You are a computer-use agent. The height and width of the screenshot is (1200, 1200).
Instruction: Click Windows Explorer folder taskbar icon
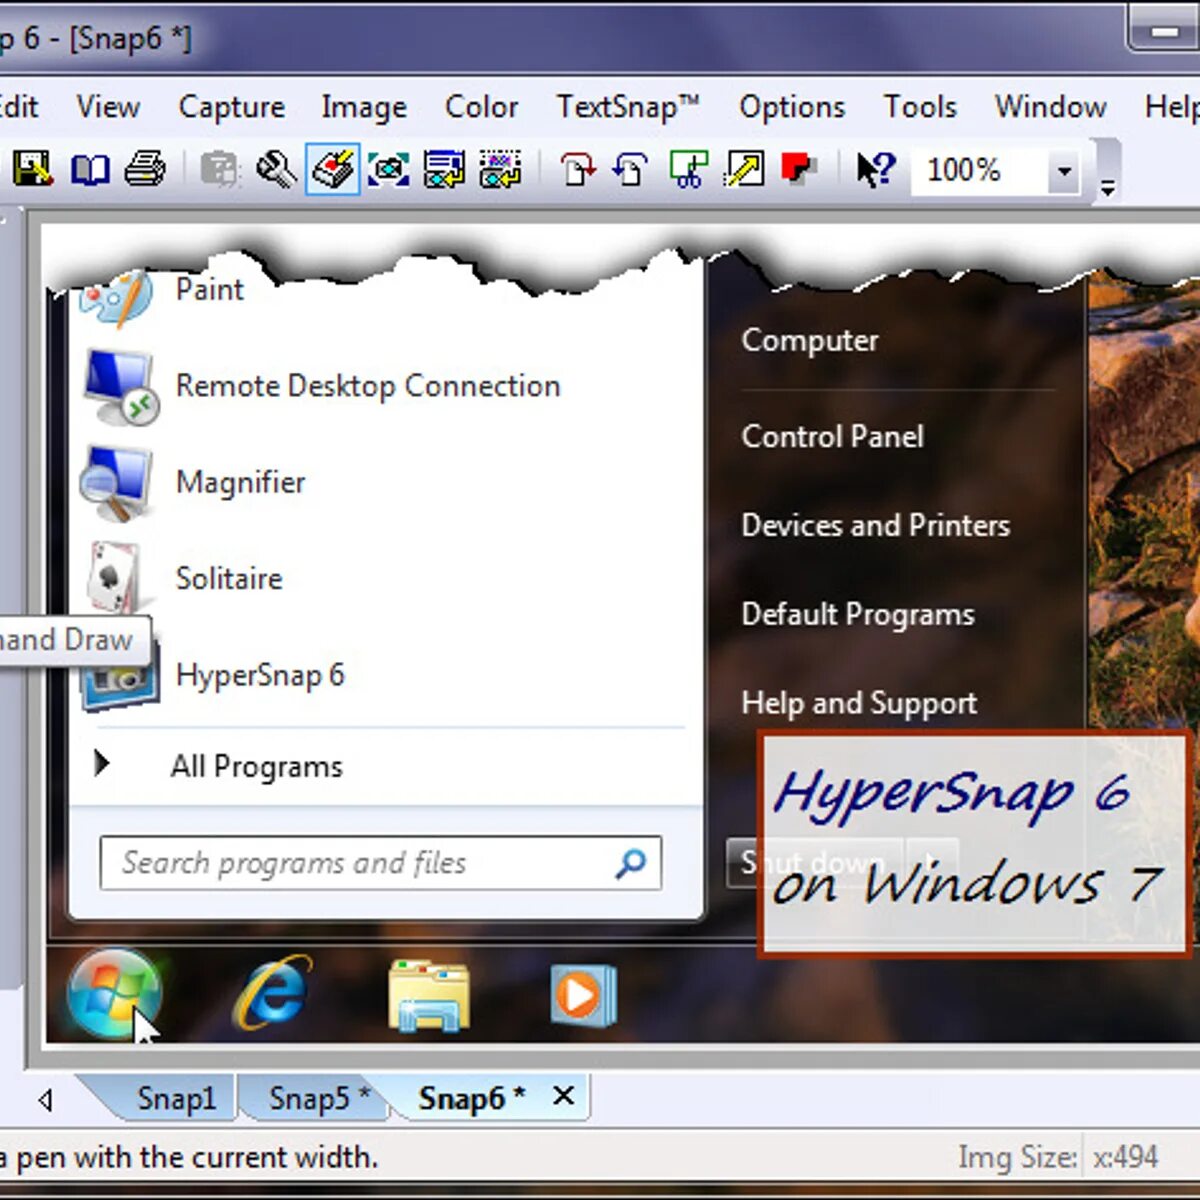(x=429, y=995)
